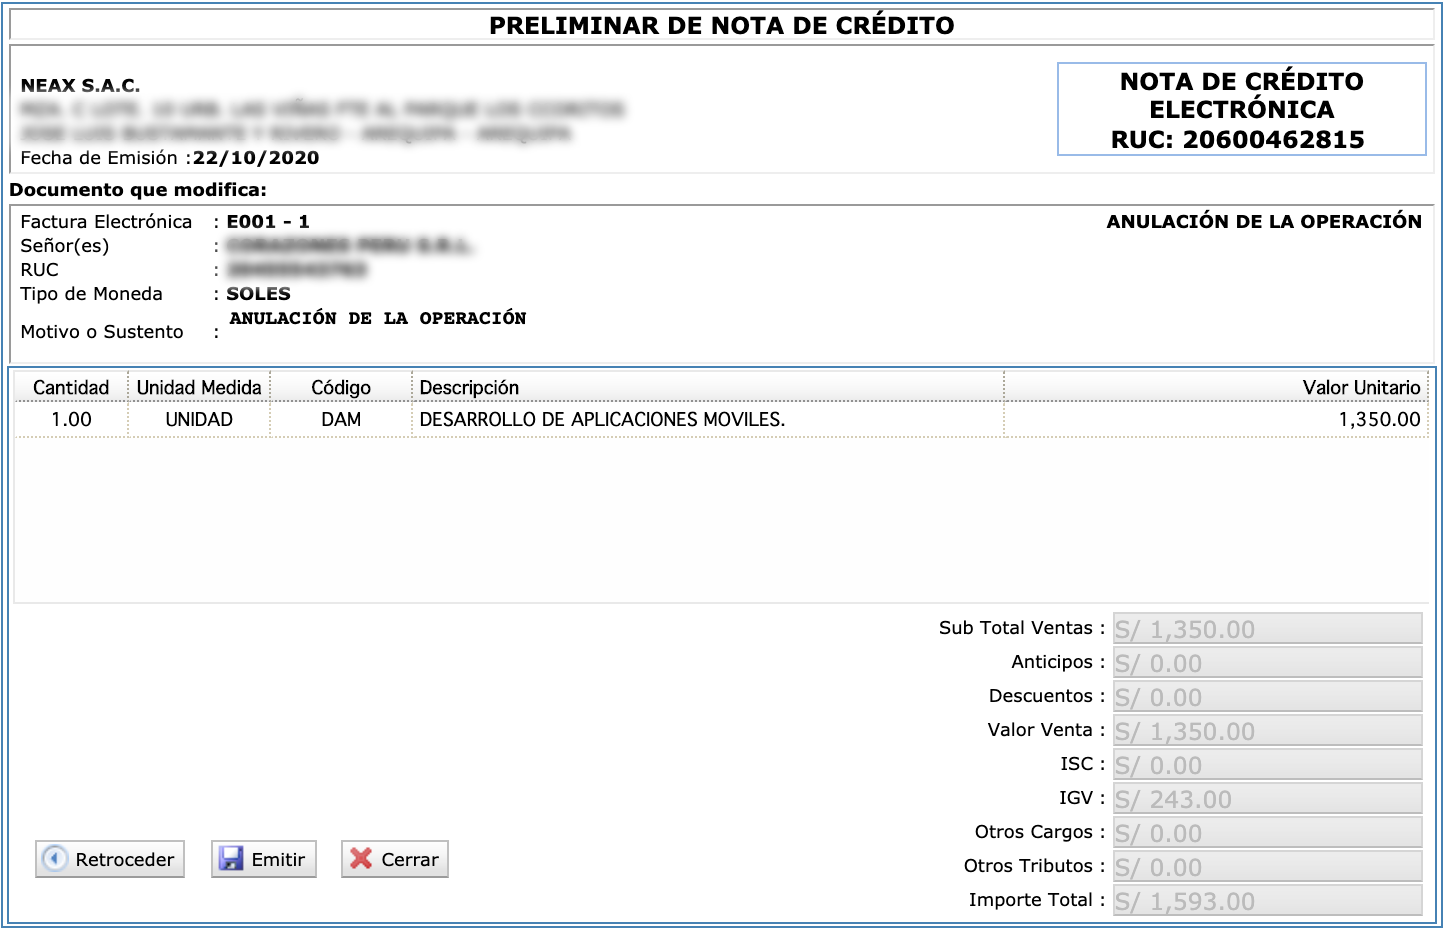This screenshot has height=930, width=1445.
Task: Select the Importe Total field
Action: (x=1267, y=901)
